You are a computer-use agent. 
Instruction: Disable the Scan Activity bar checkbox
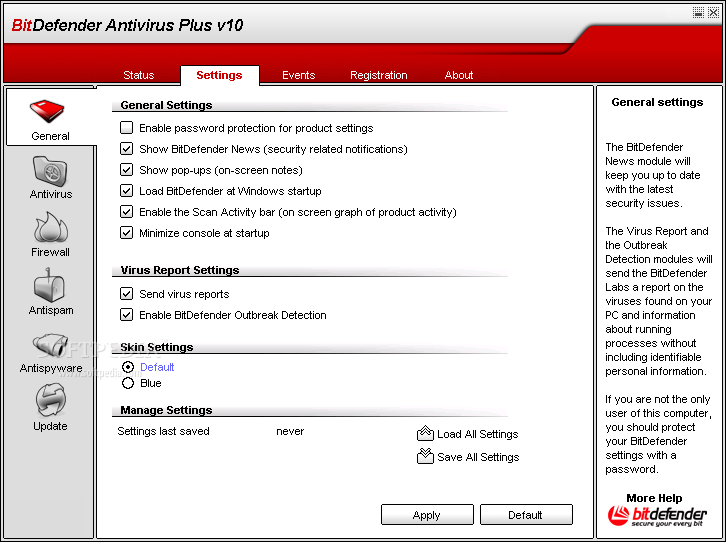coord(126,212)
